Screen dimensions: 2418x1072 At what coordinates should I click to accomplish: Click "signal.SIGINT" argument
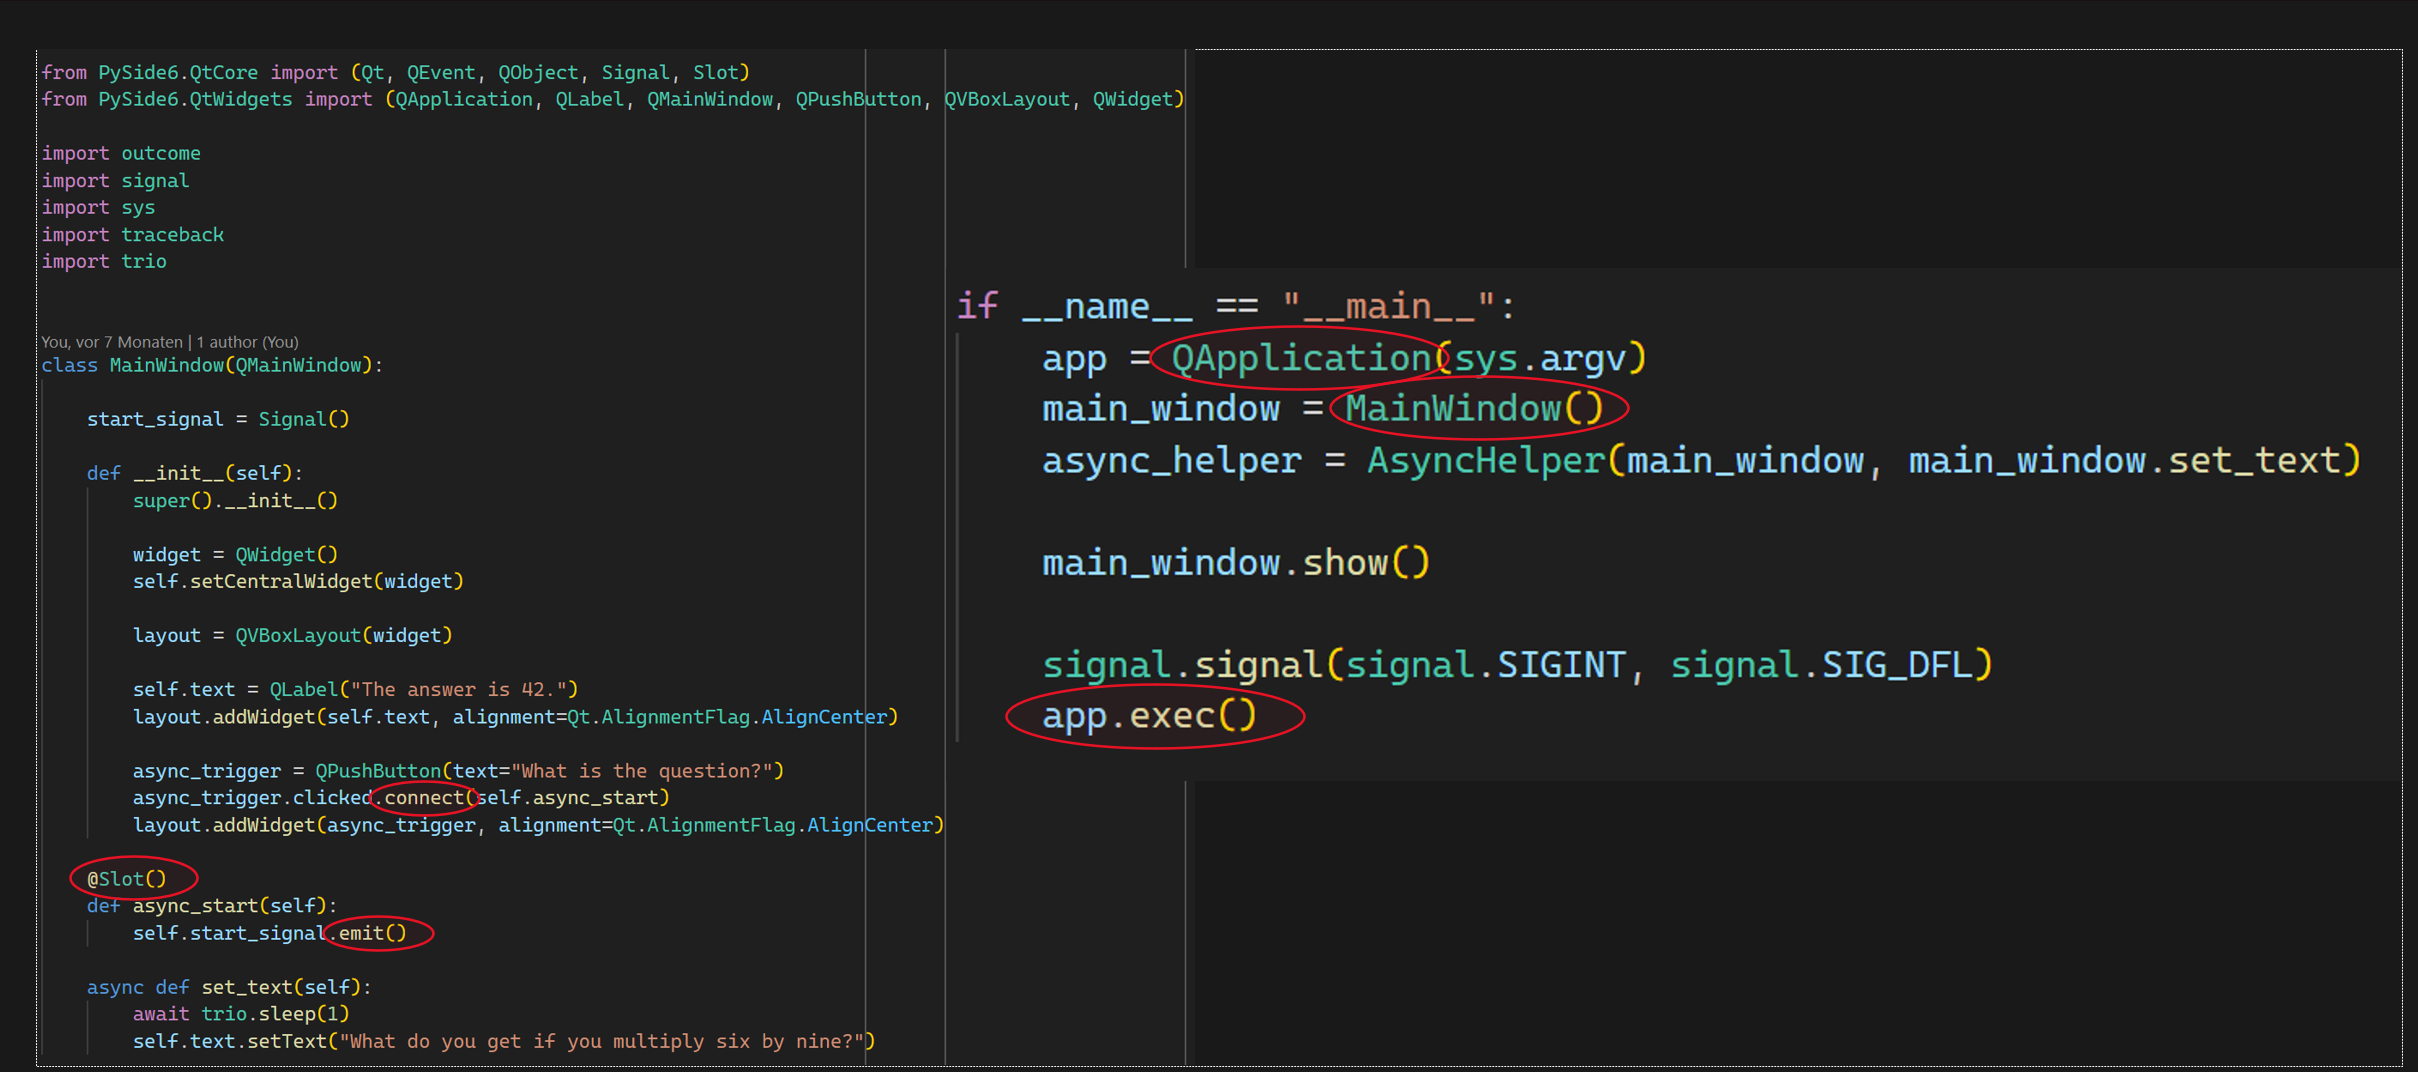tap(1485, 665)
